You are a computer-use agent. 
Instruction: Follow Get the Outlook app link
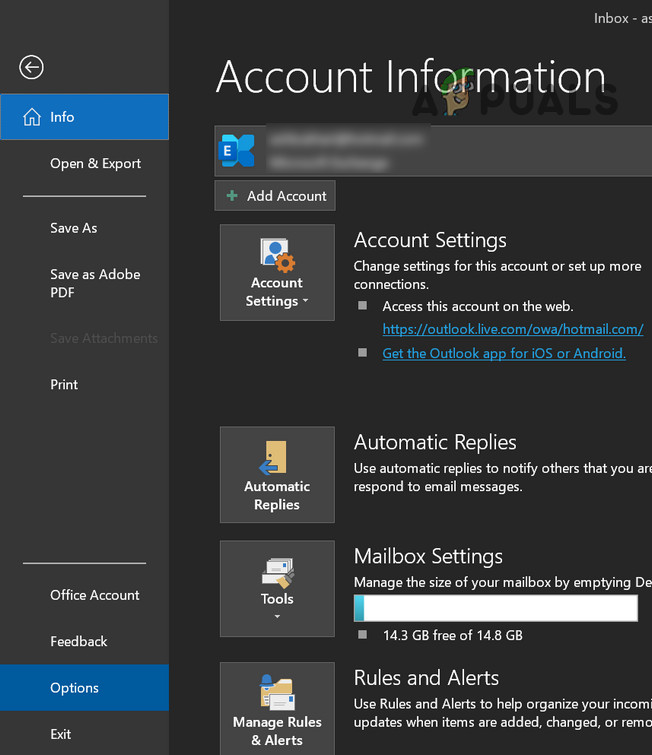(x=503, y=353)
